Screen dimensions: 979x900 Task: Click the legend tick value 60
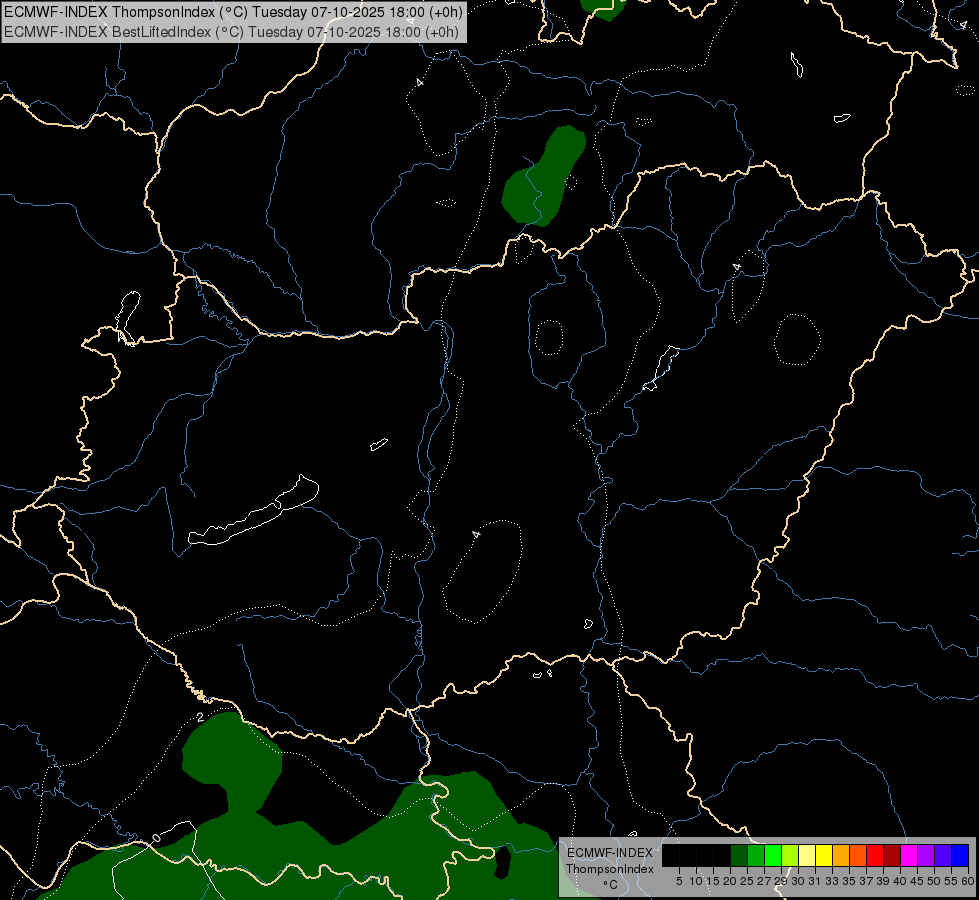[x=968, y=881]
